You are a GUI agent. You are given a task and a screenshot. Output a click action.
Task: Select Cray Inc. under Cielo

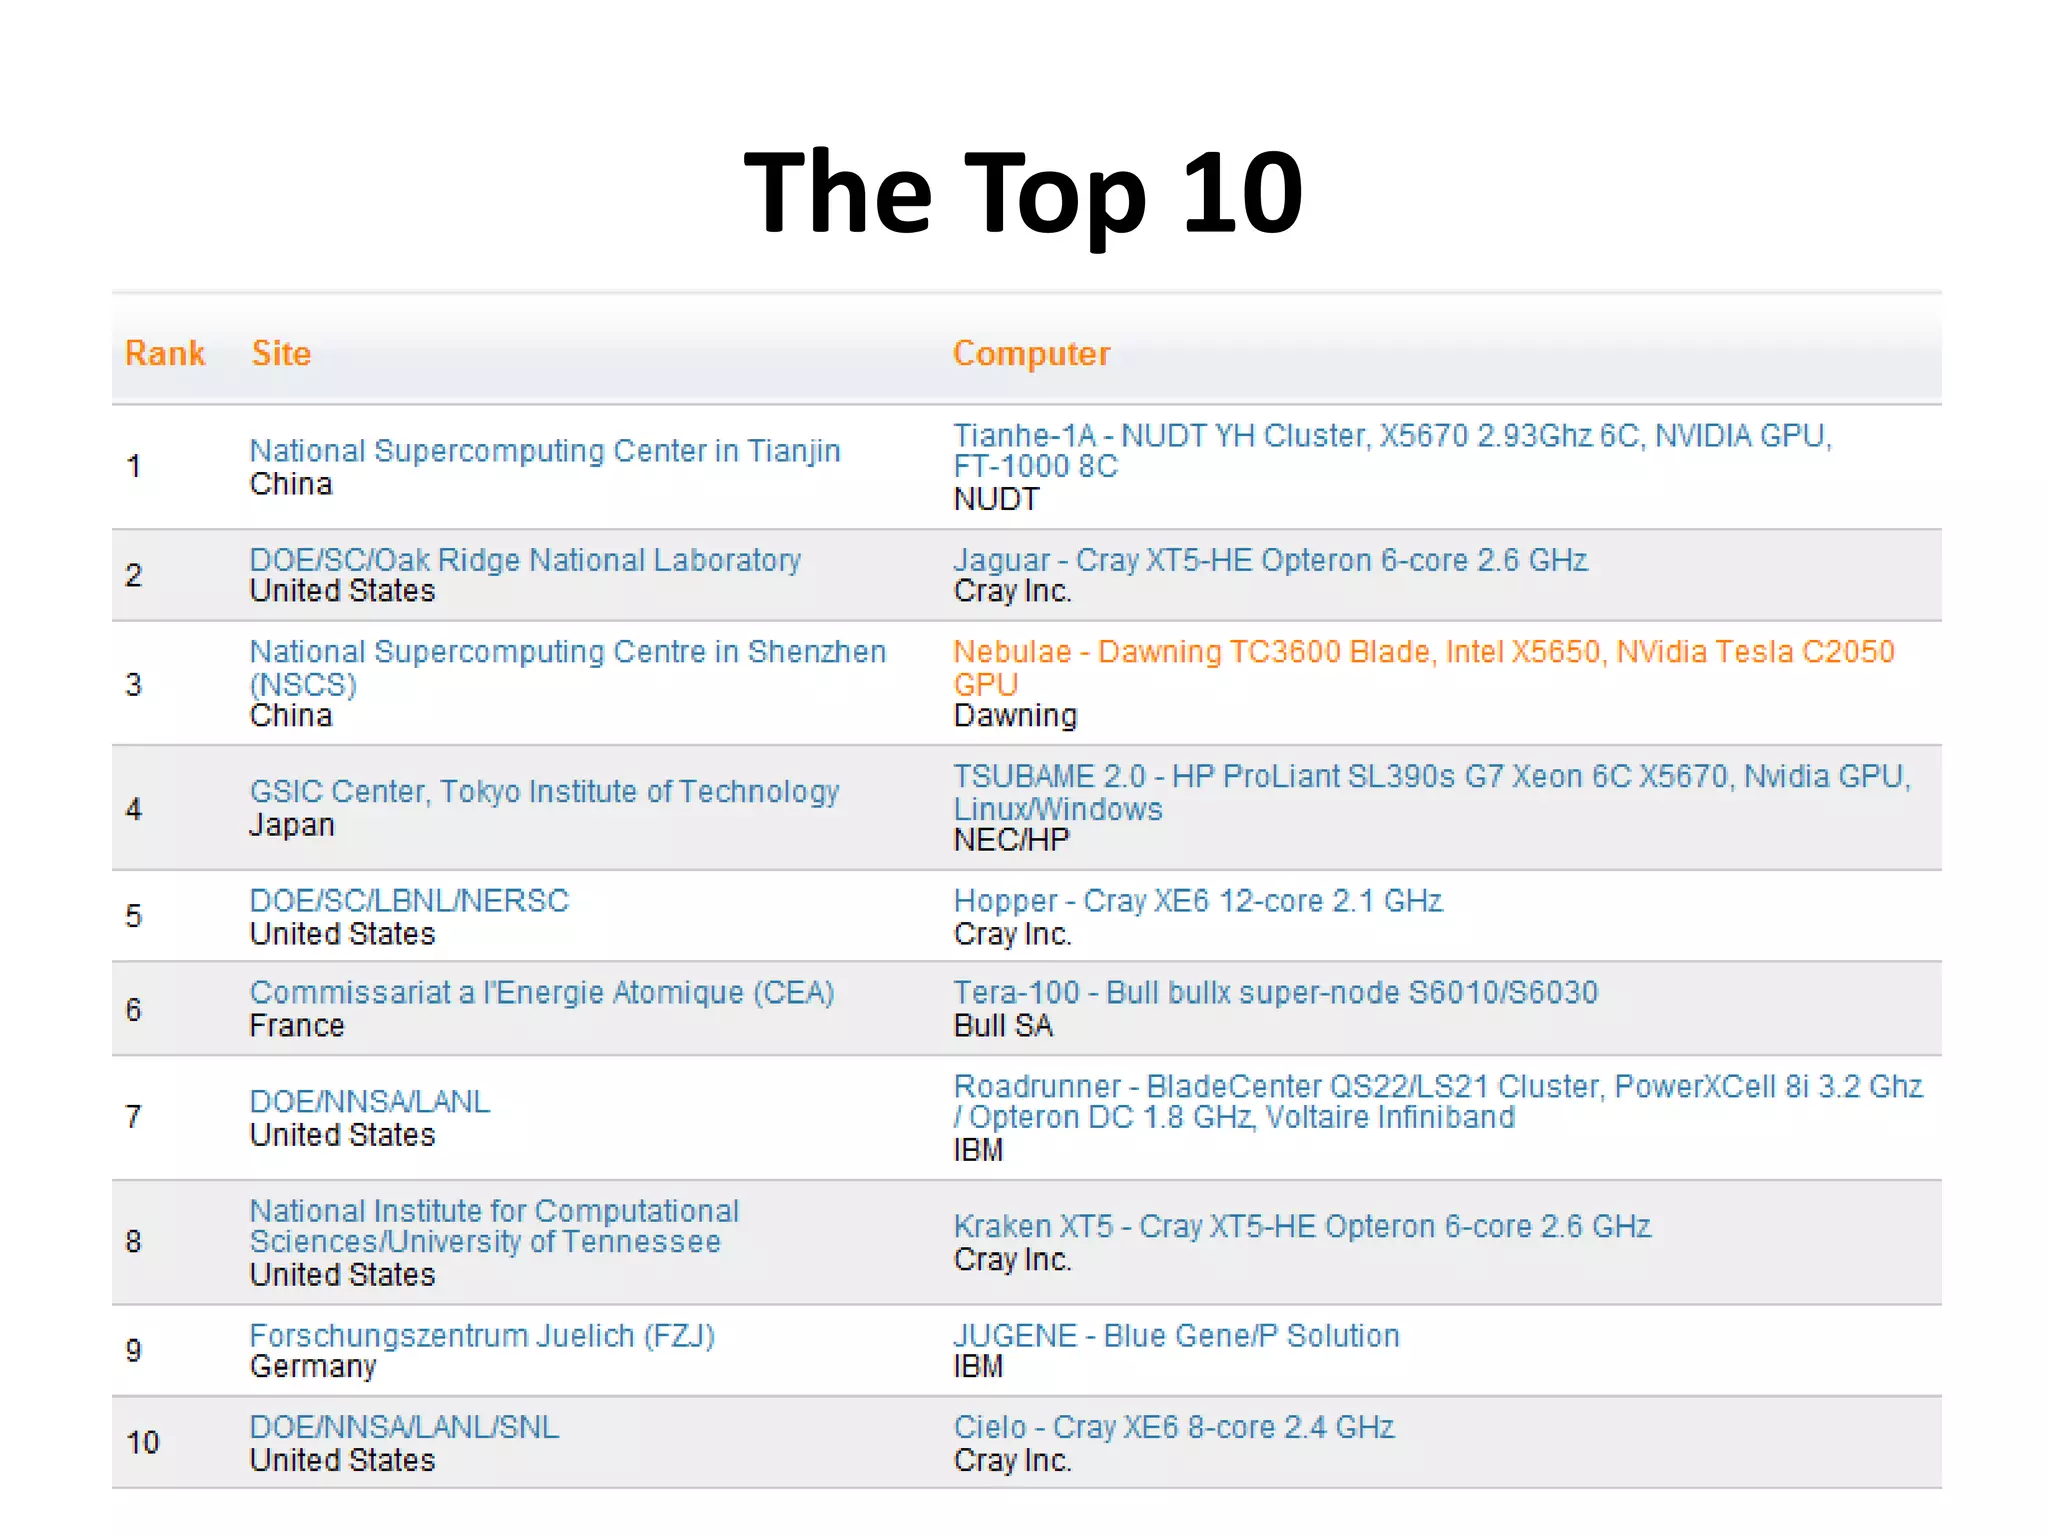pos(1012,1461)
